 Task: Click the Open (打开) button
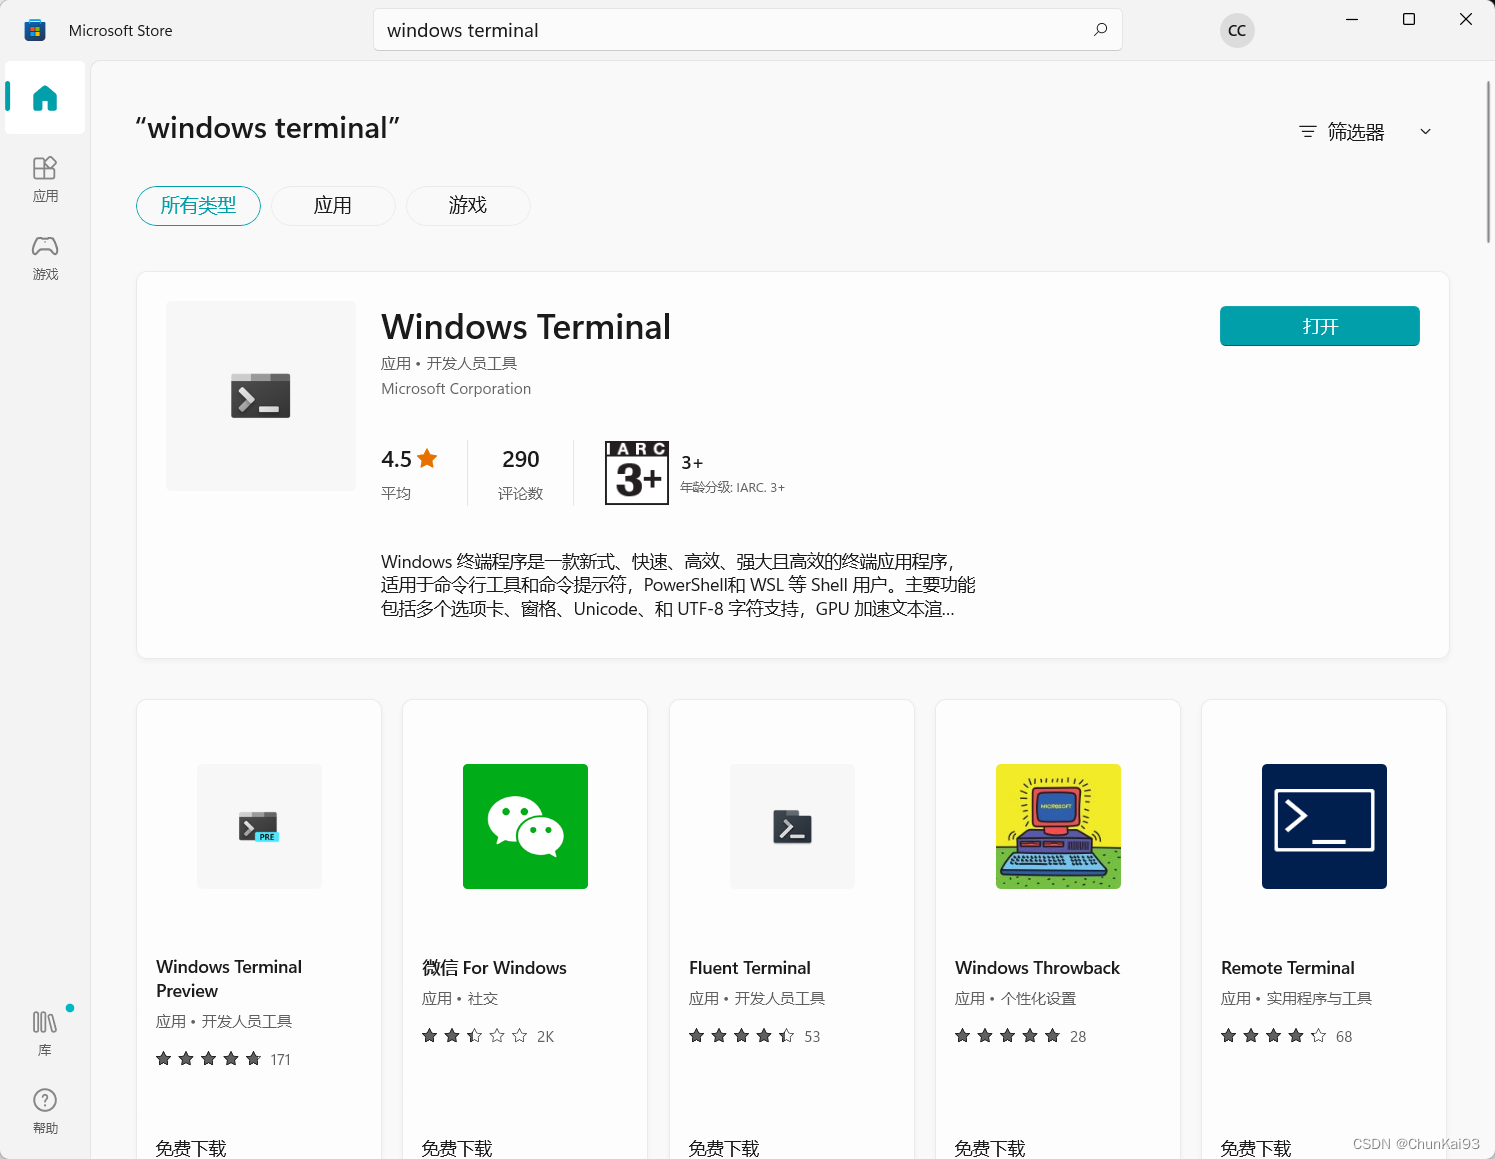[x=1320, y=326]
